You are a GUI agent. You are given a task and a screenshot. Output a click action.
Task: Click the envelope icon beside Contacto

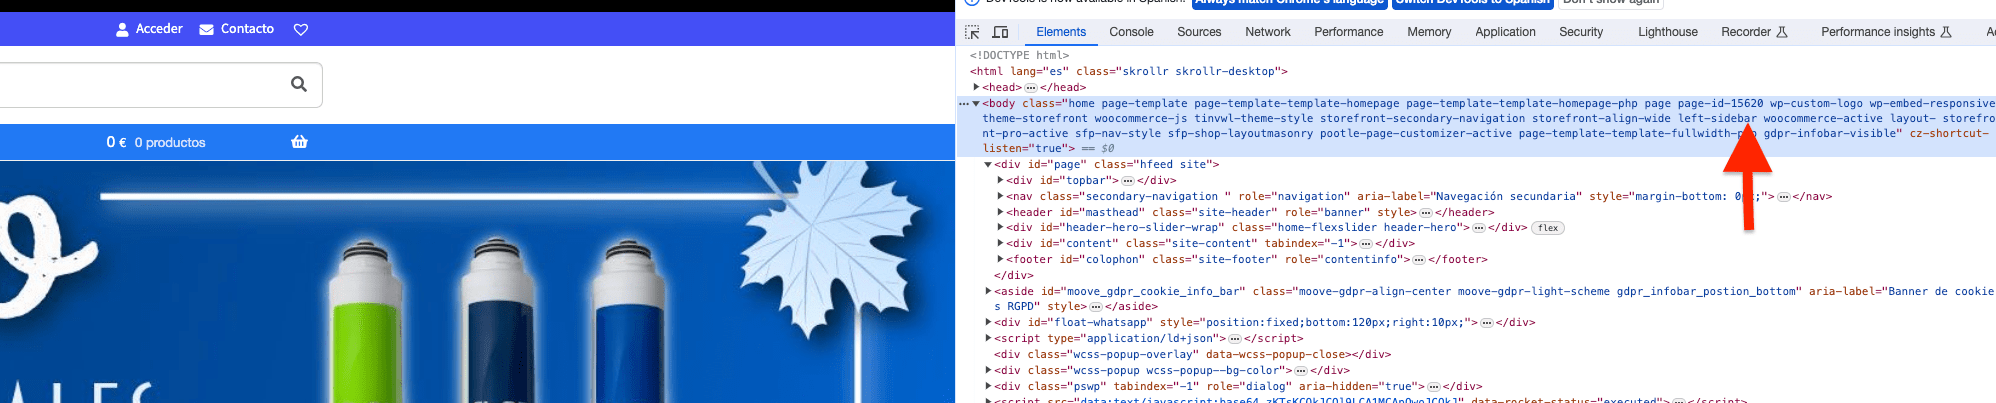[x=207, y=29]
